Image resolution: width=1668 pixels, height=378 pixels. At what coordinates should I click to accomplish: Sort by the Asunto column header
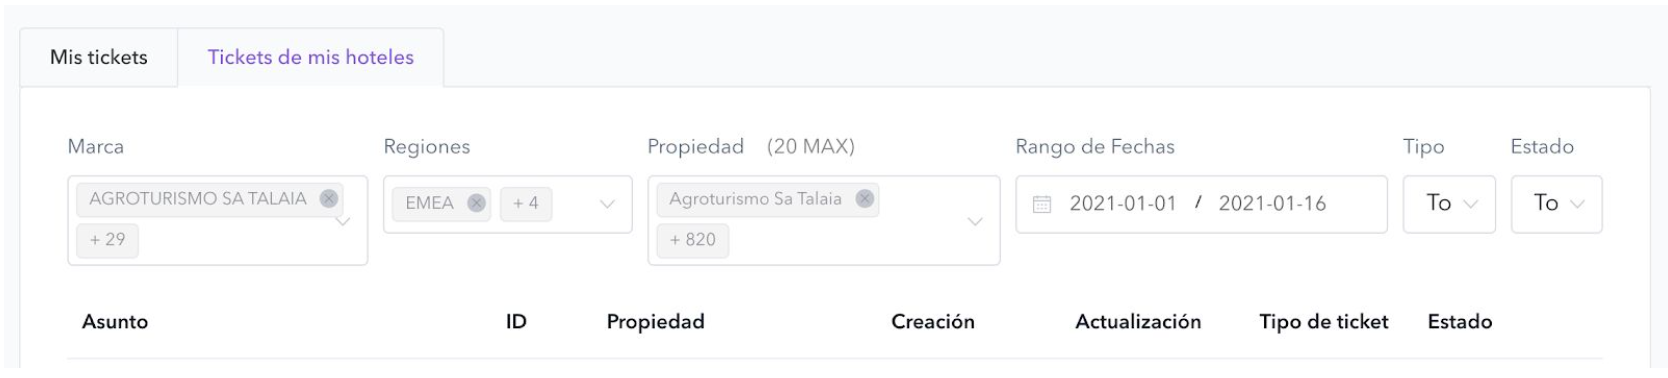pyautogui.click(x=115, y=322)
